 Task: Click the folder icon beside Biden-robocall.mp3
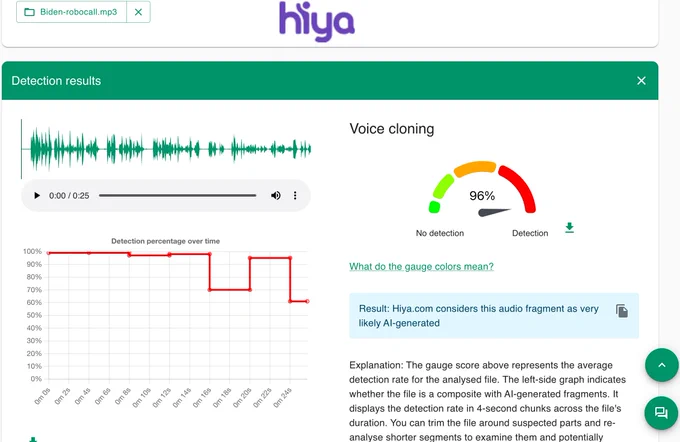point(29,12)
